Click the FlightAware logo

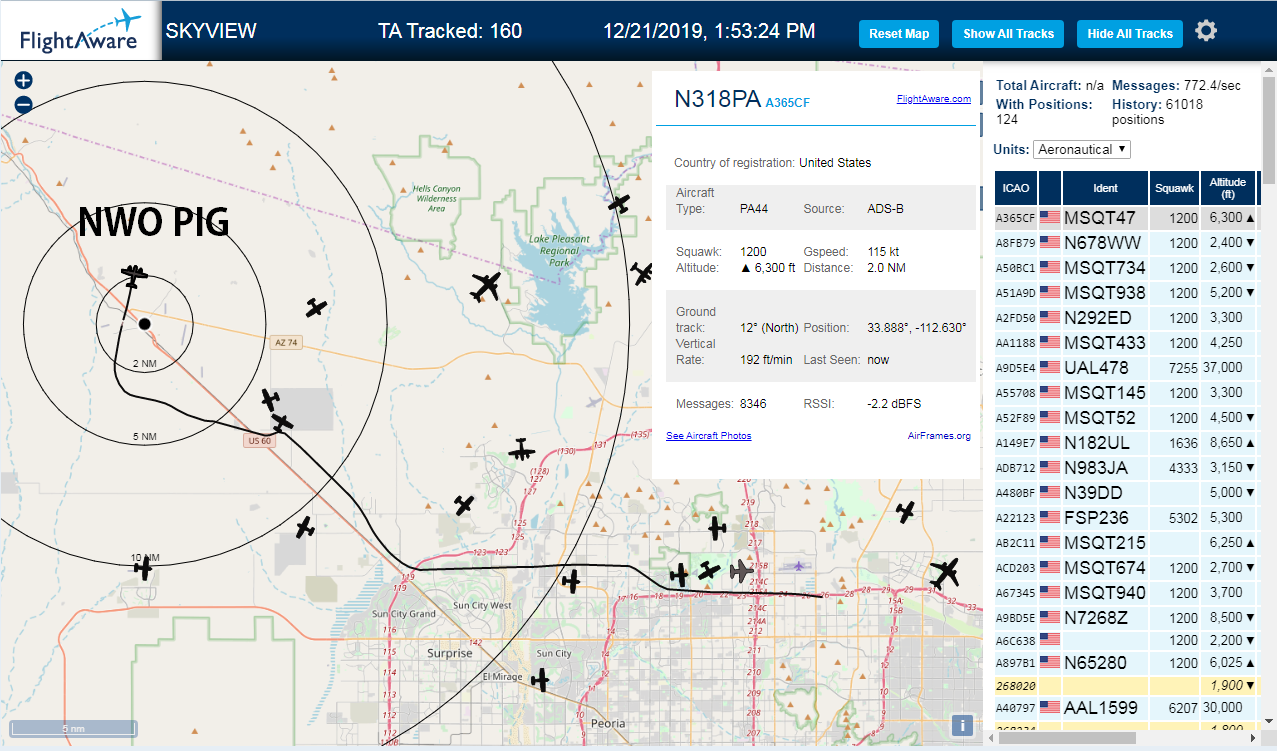tap(80, 31)
